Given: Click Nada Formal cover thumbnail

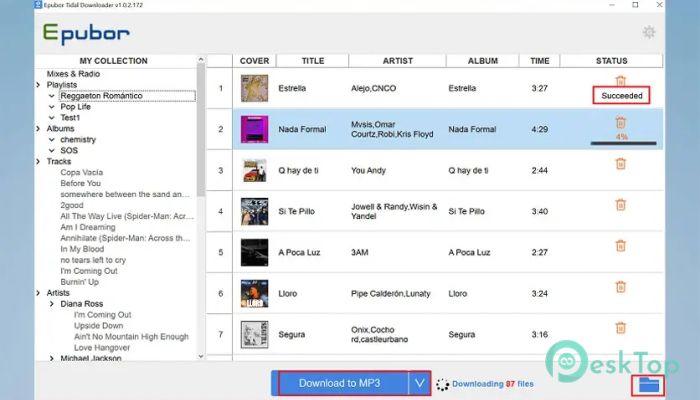Looking at the screenshot, I should coord(254,129).
